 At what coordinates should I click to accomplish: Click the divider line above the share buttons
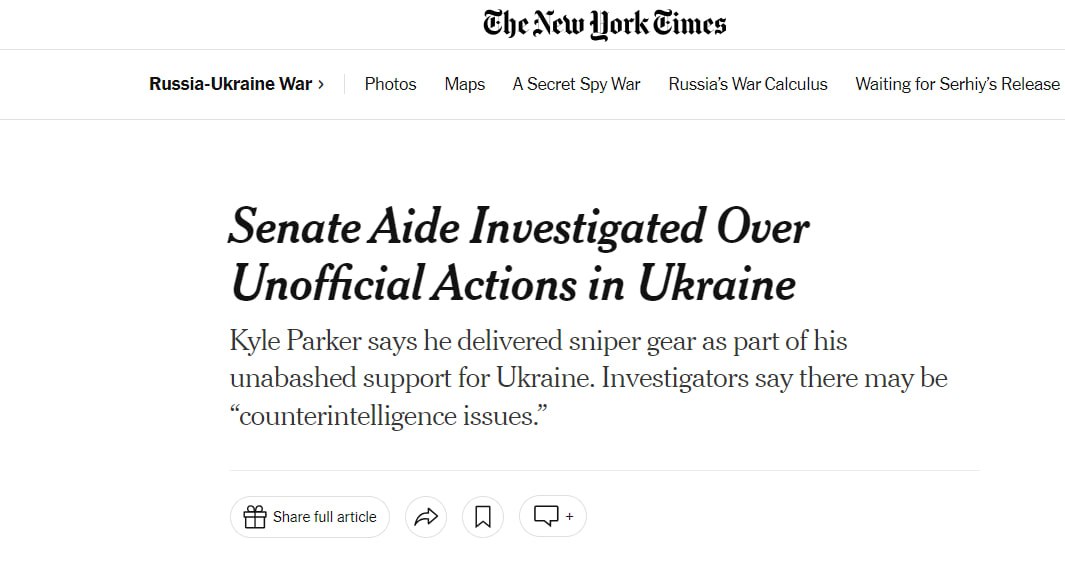point(604,470)
